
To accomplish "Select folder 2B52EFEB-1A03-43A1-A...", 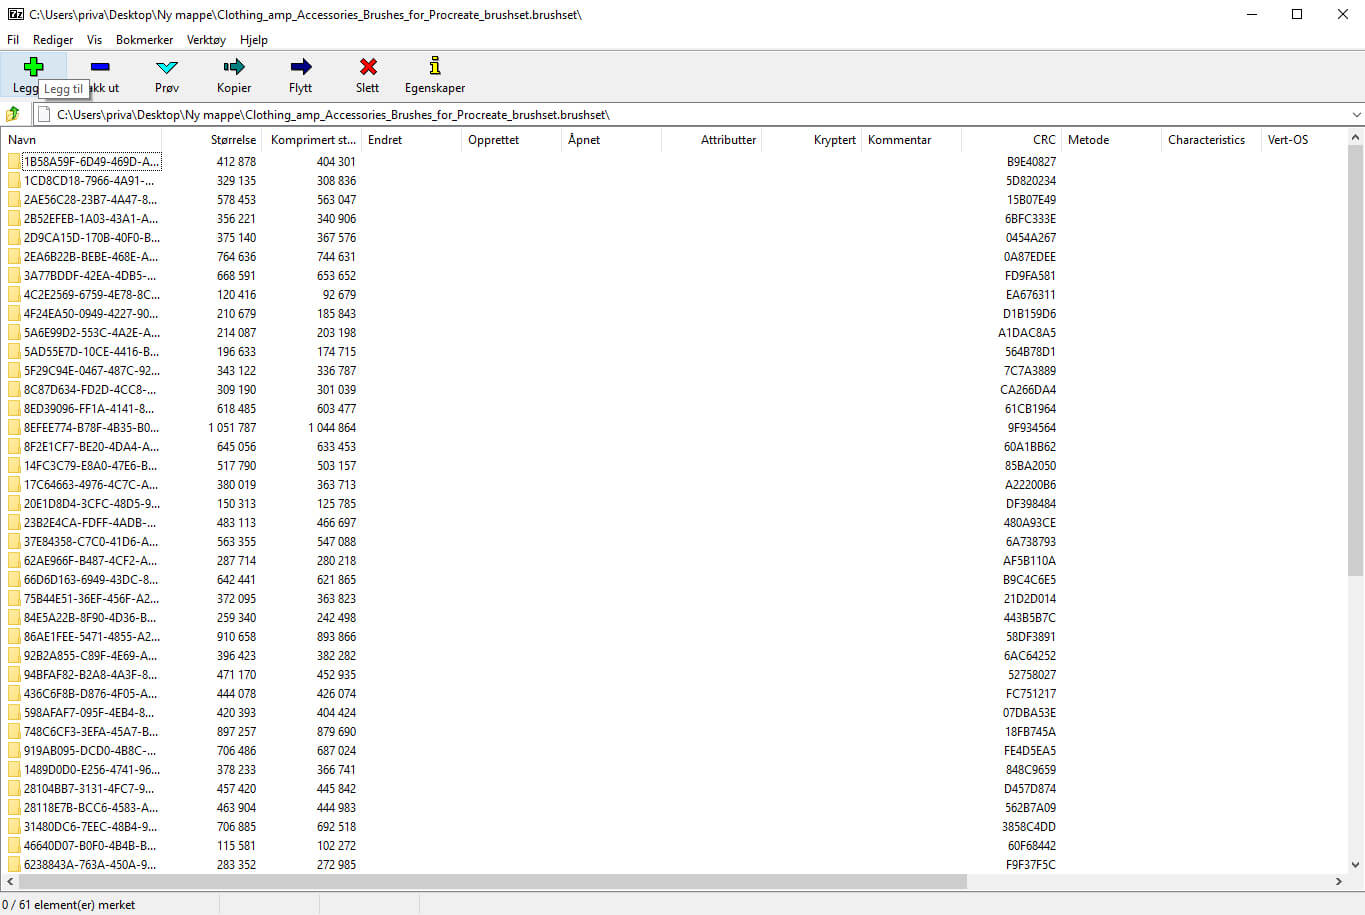I will [x=91, y=219].
